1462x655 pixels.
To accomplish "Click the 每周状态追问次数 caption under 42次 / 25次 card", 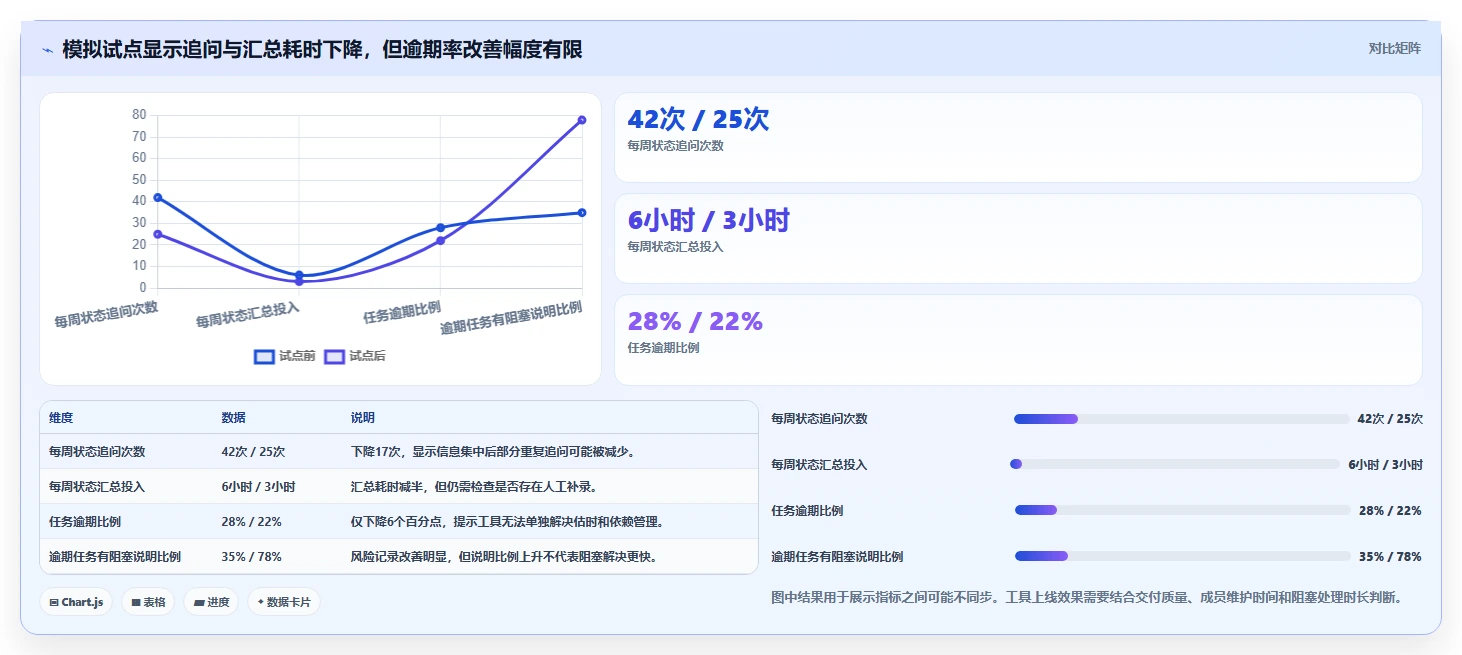I will pyautogui.click(x=675, y=146).
